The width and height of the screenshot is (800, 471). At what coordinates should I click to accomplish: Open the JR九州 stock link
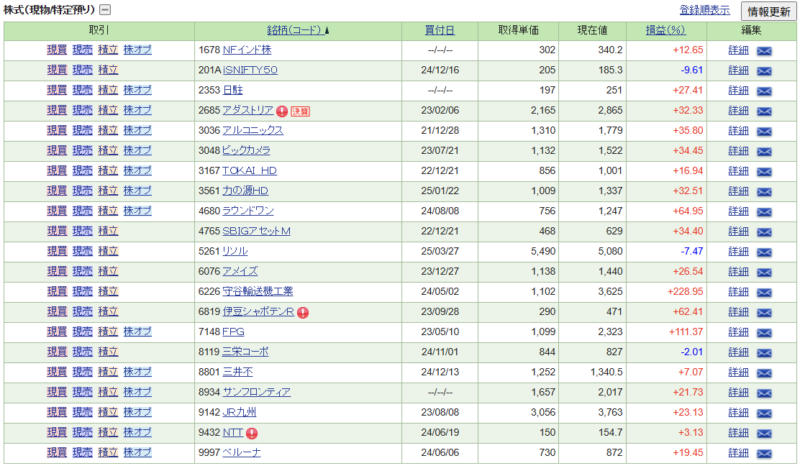(239, 412)
